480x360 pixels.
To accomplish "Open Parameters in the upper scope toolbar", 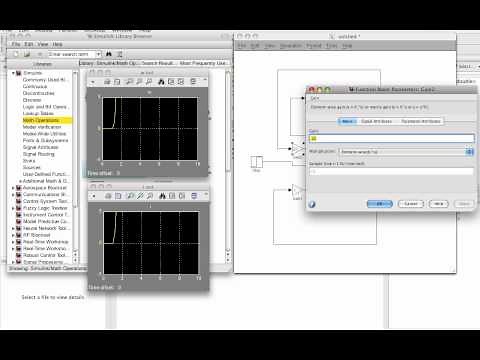I will click(x=117, y=82).
